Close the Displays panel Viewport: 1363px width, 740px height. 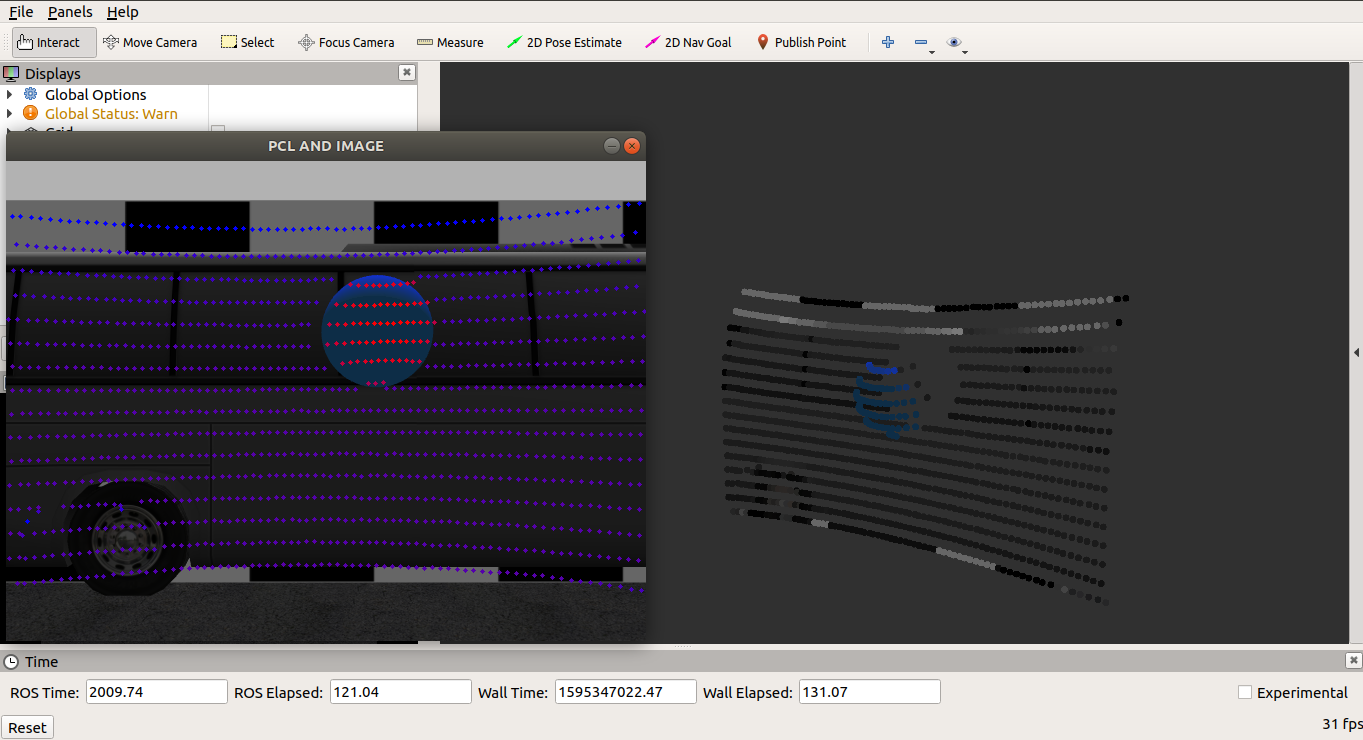pyautogui.click(x=406, y=72)
